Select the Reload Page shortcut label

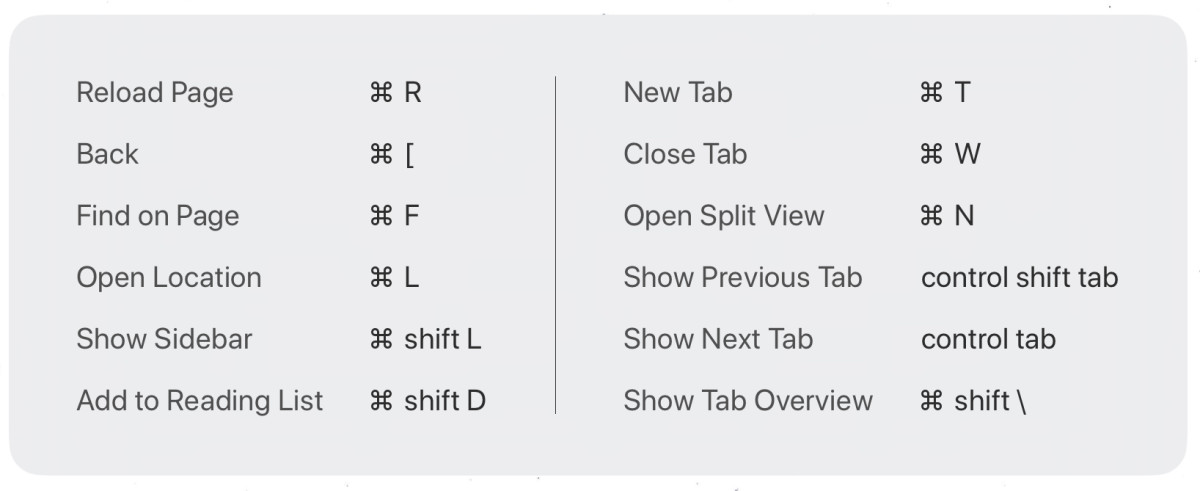(154, 93)
